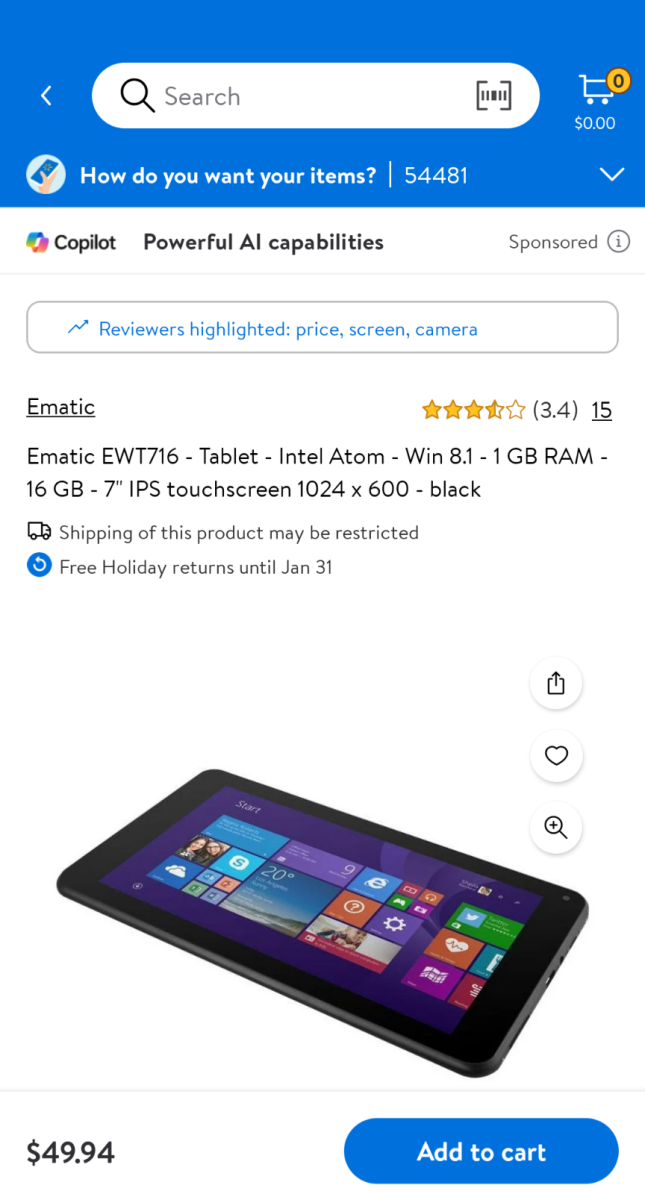Tap the share product icon
This screenshot has width=645, height=1200.
(556, 683)
